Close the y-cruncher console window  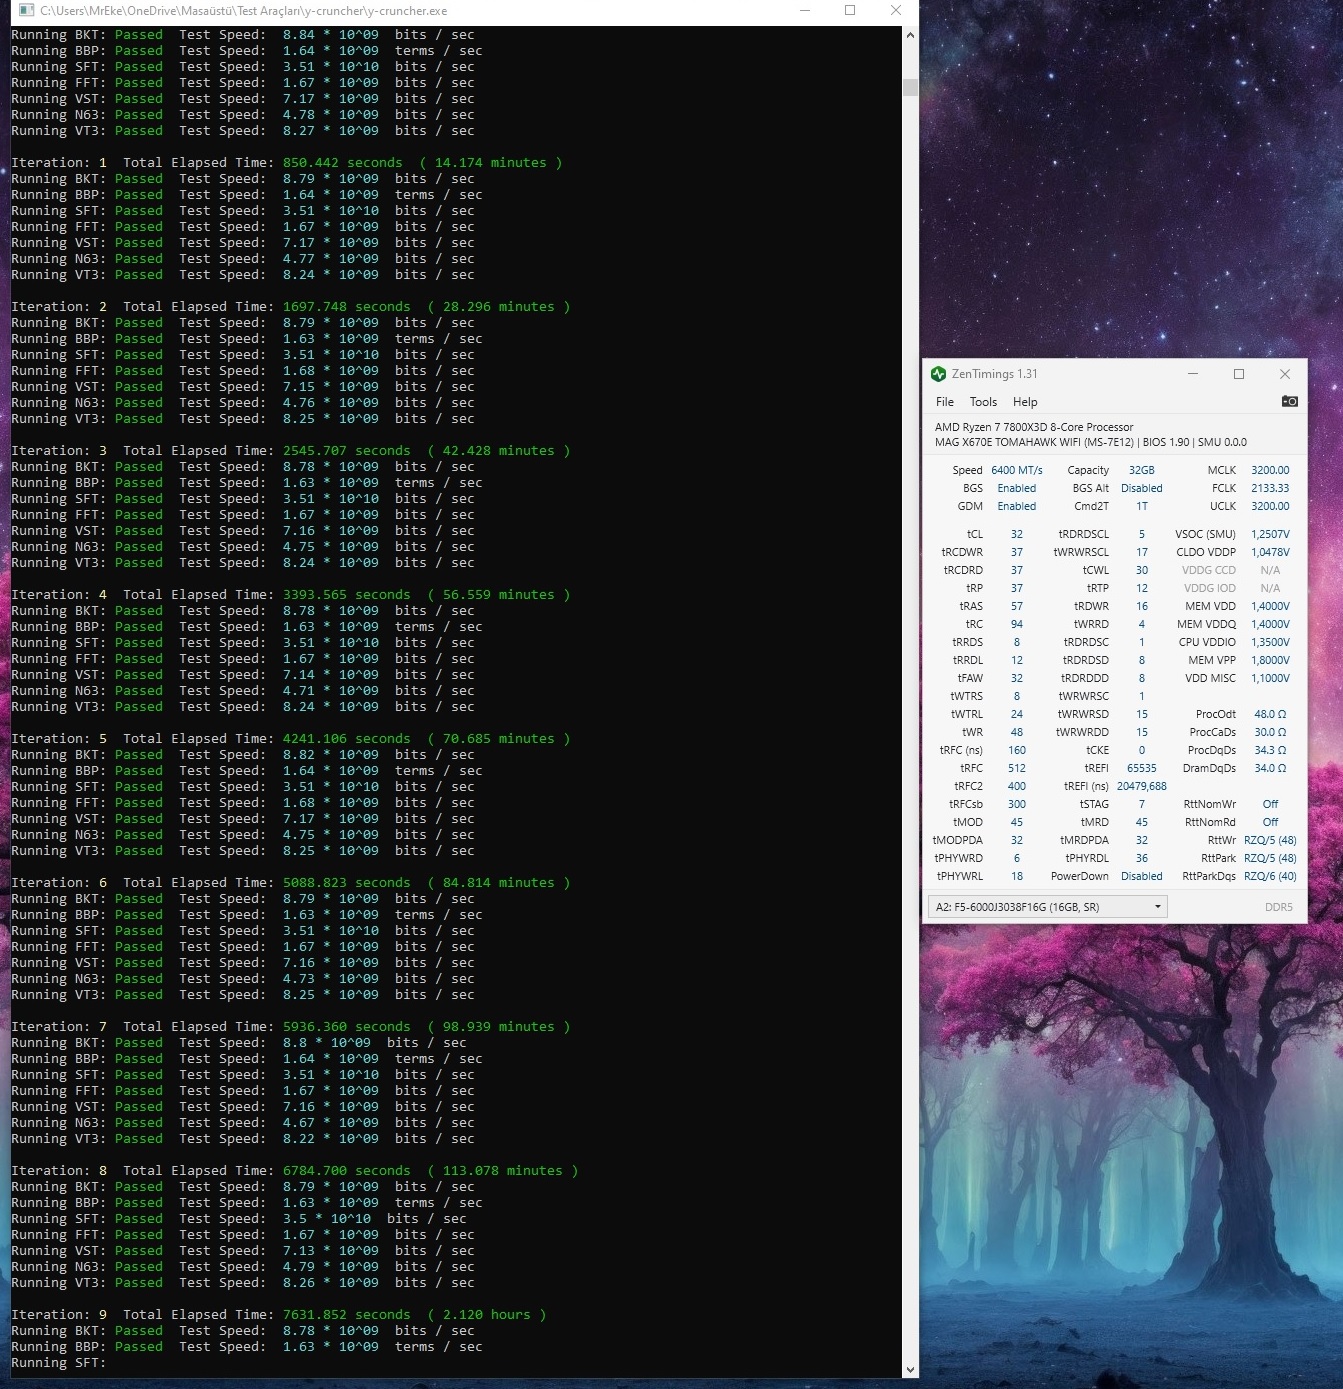pos(896,10)
